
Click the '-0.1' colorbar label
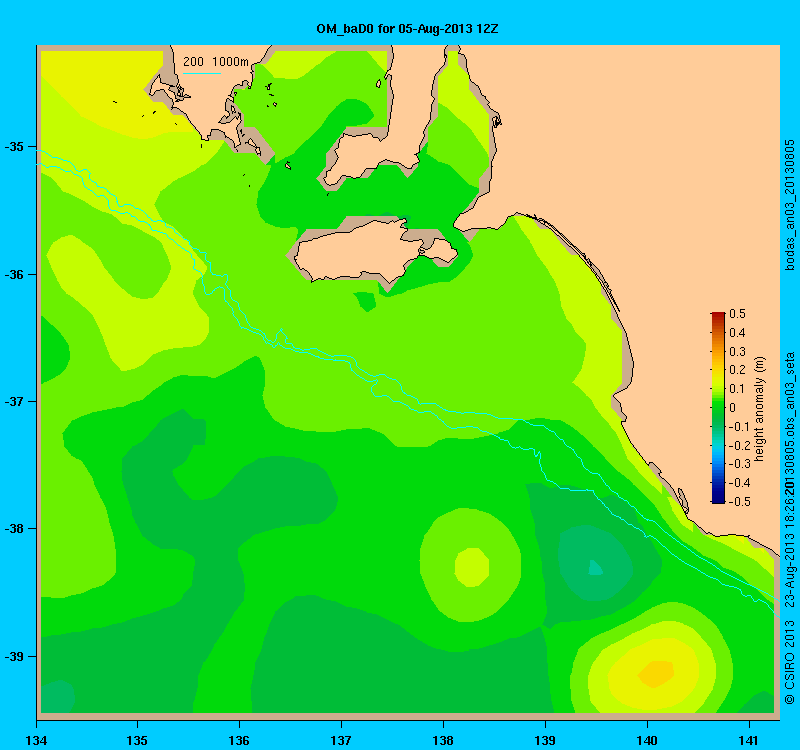[x=739, y=427]
